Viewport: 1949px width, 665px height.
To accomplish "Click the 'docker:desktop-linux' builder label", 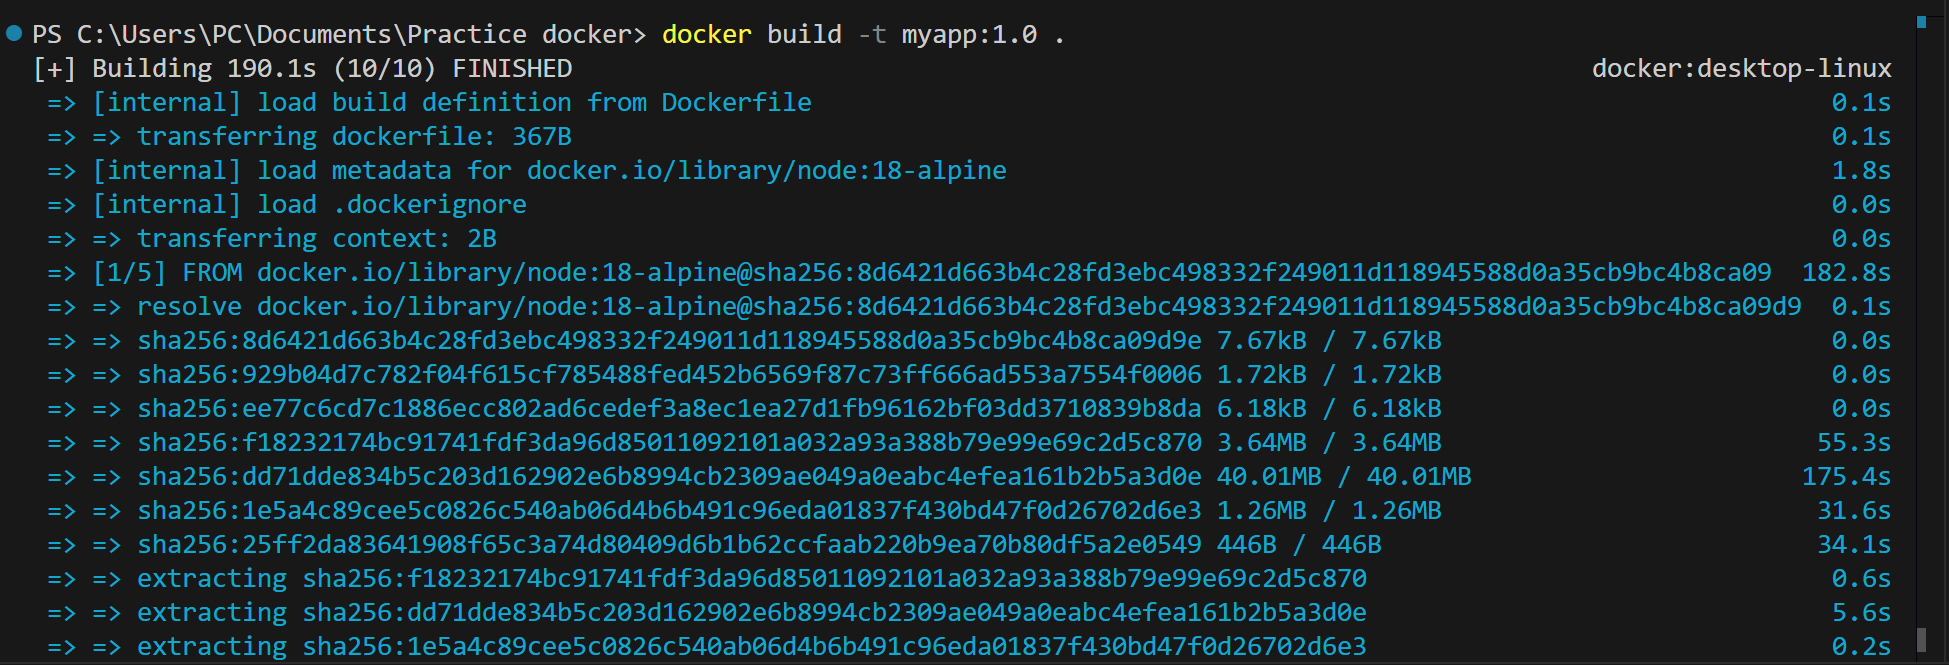I will (x=1741, y=69).
